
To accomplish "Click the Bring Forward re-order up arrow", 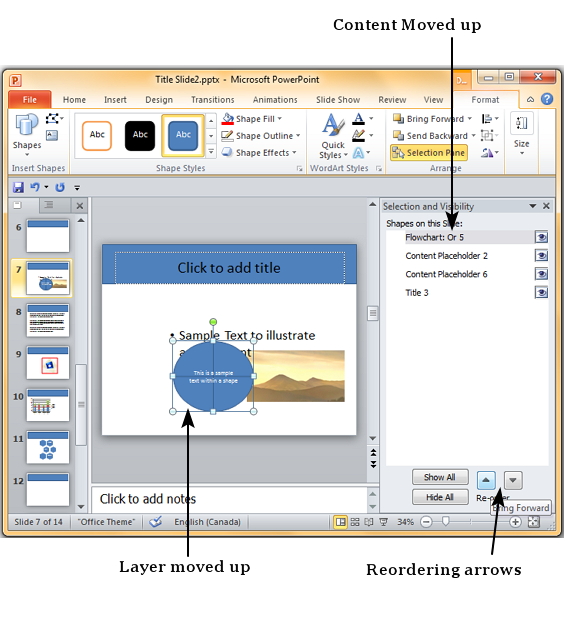I will [x=486, y=480].
